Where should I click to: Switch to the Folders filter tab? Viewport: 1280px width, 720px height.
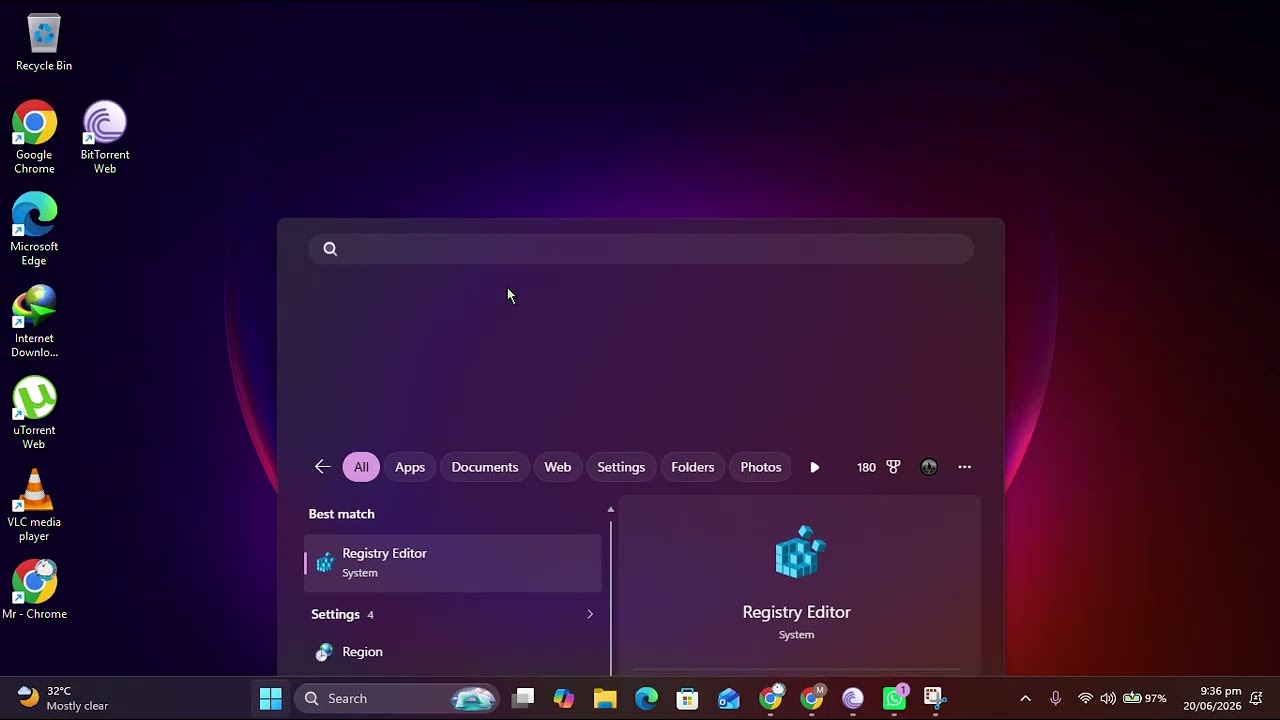click(x=693, y=467)
